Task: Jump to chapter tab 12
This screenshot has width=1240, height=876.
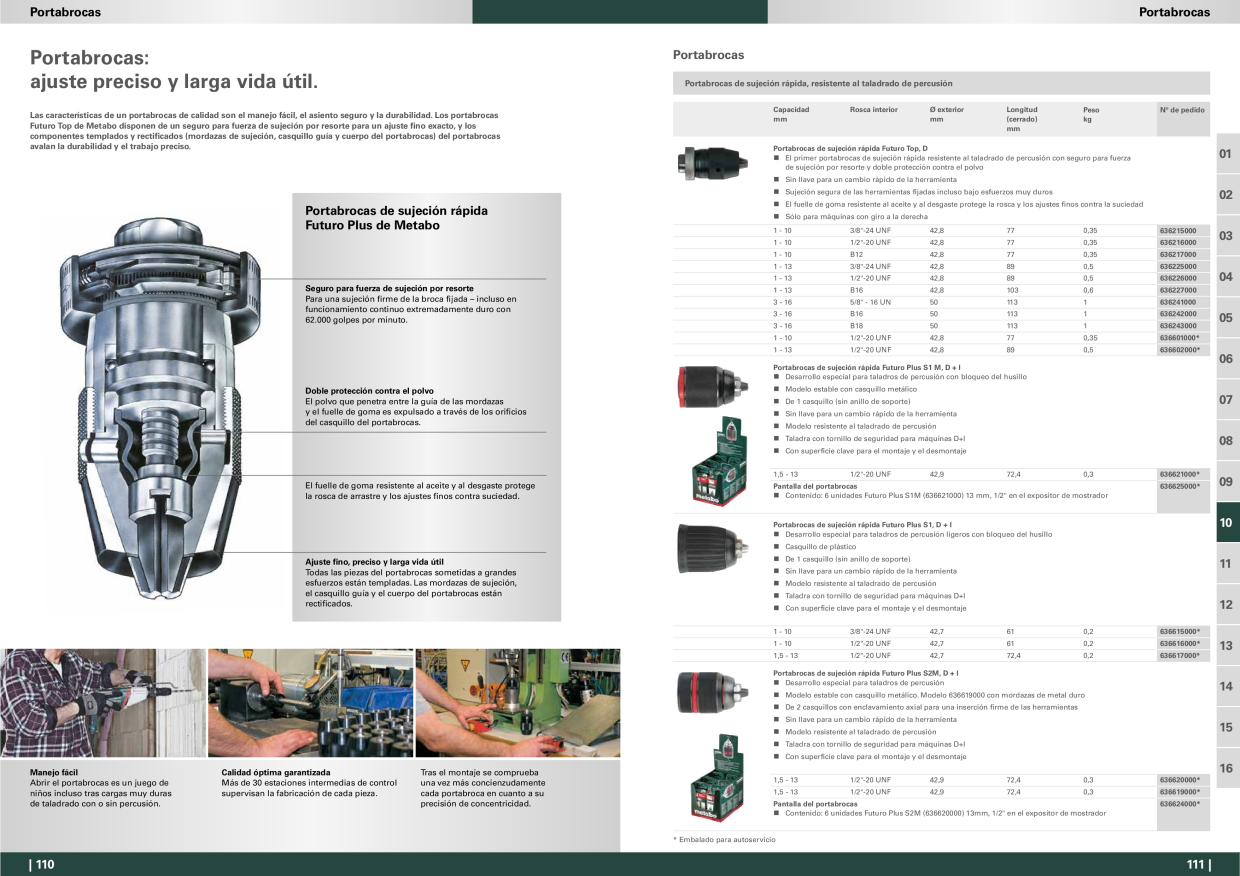Action: tap(1227, 605)
